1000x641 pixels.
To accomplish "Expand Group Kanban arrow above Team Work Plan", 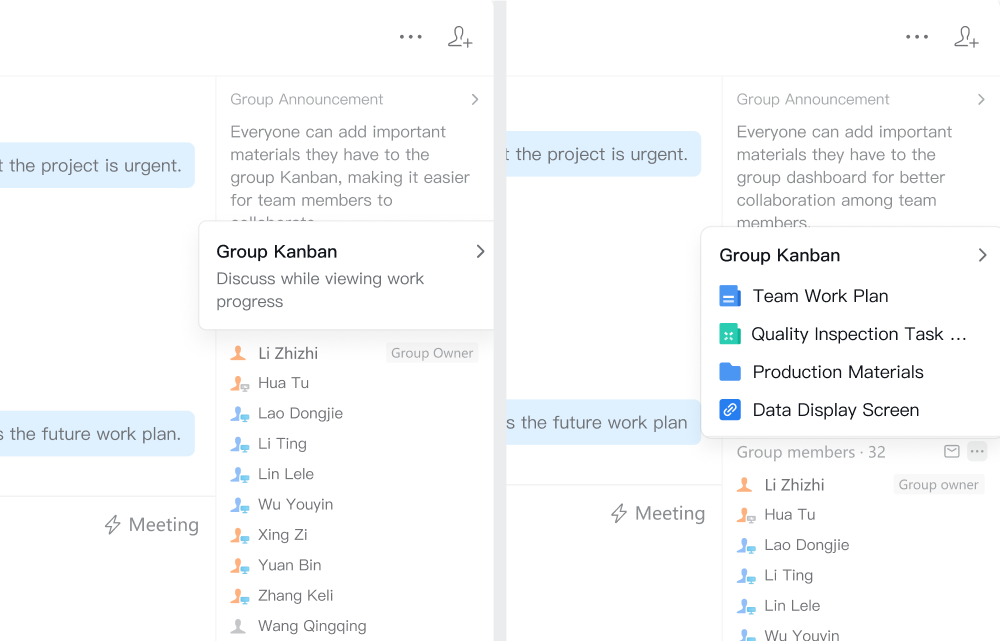I will 982,256.
